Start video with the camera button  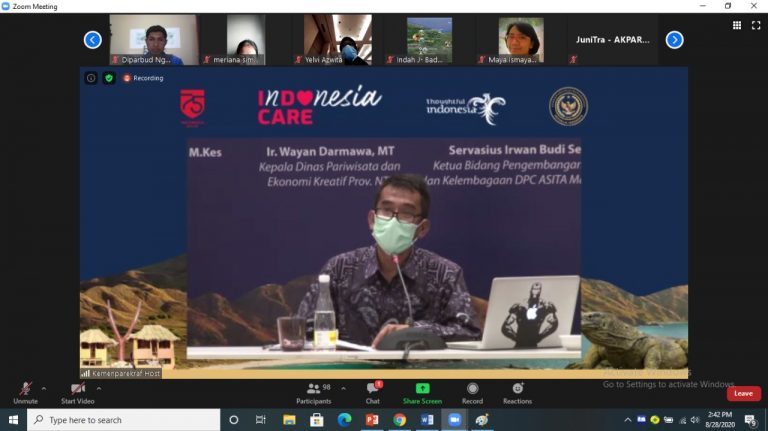click(77, 390)
